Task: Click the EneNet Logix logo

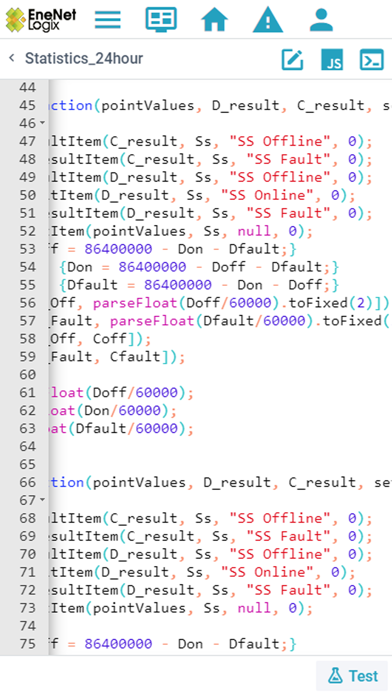Action: click(x=41, y=20)
